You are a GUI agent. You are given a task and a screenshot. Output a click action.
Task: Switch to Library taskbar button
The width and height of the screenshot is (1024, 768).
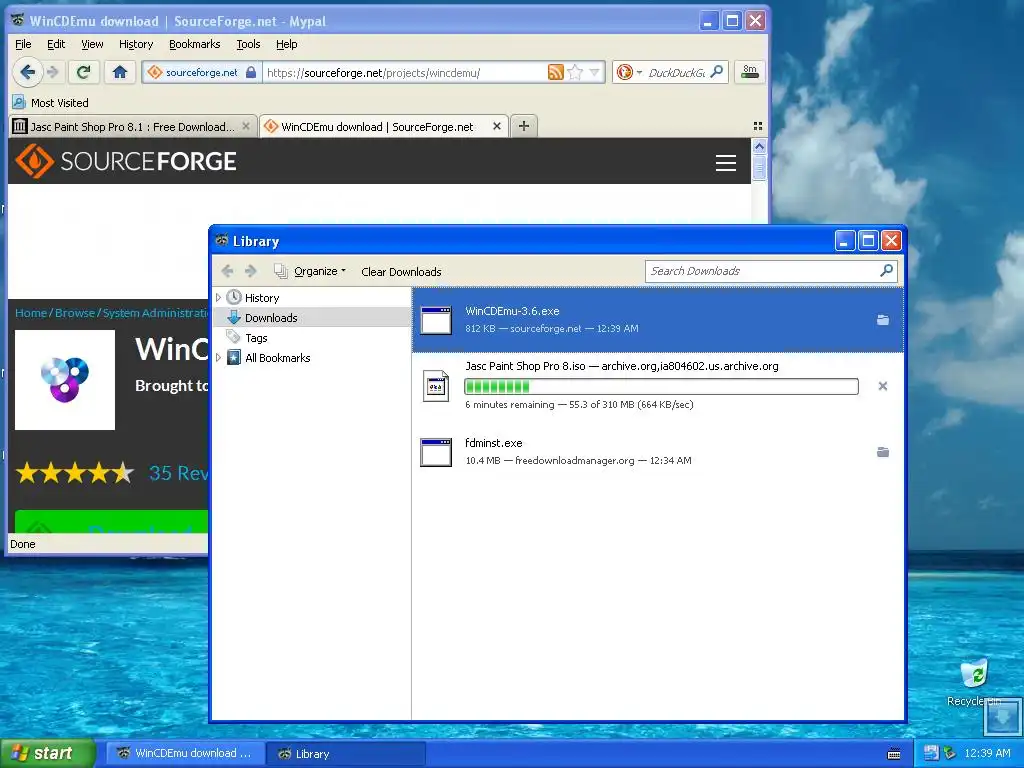click(346, 753)
